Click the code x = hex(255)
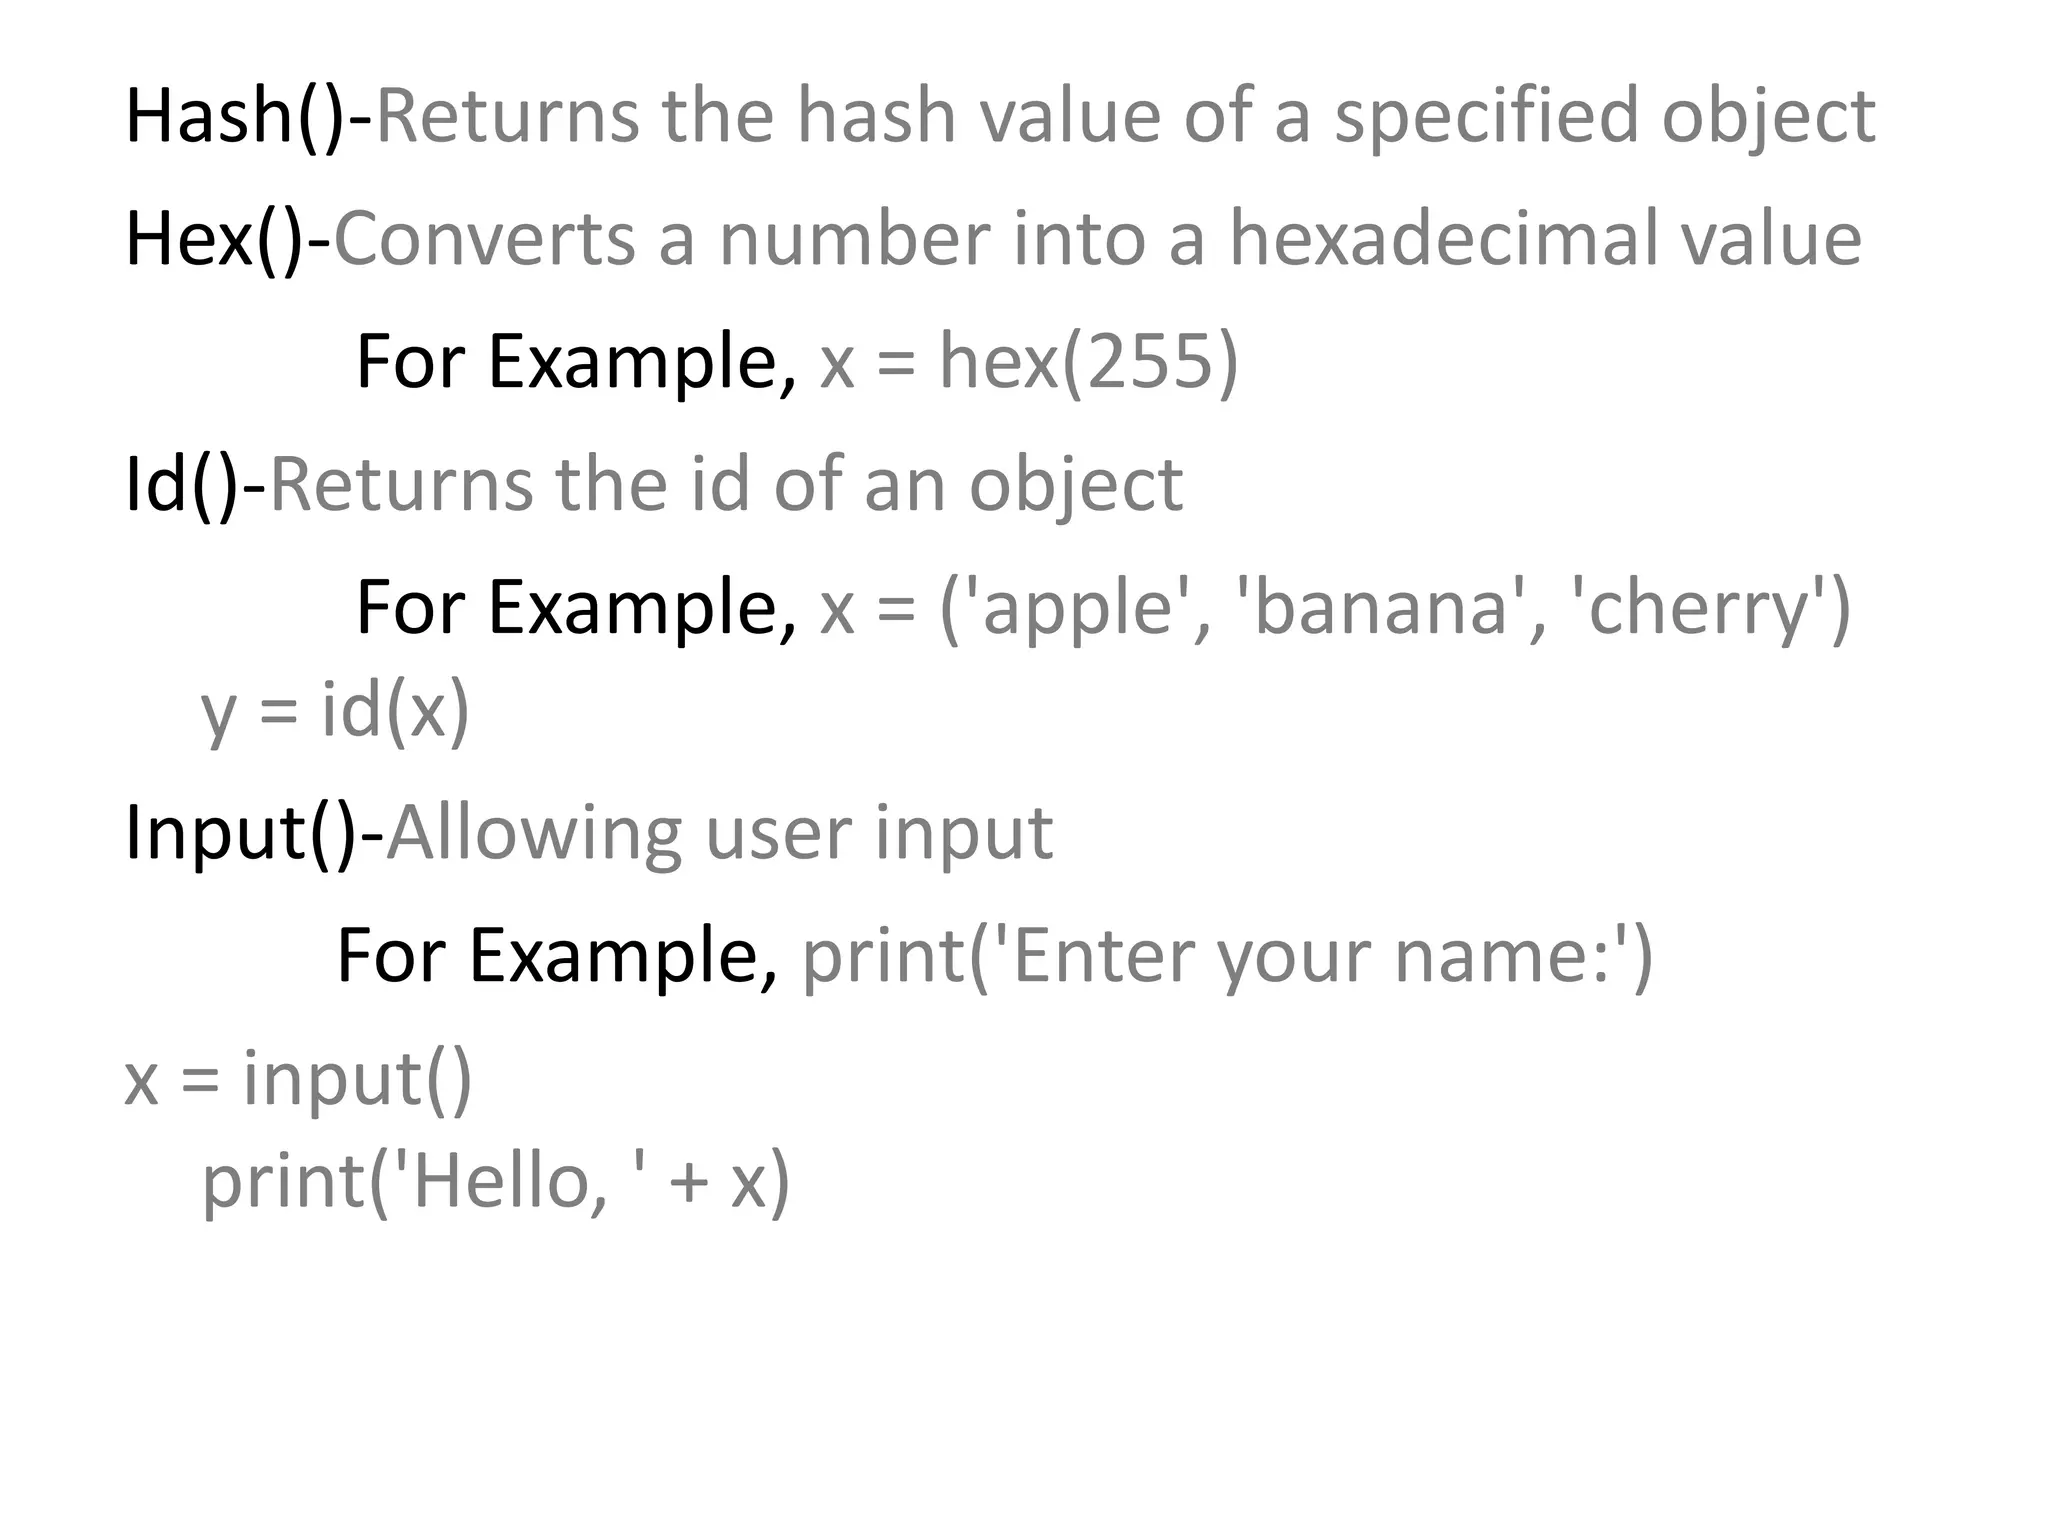The width and height of the screenshot is (2048, 1536). (1028, 362)
